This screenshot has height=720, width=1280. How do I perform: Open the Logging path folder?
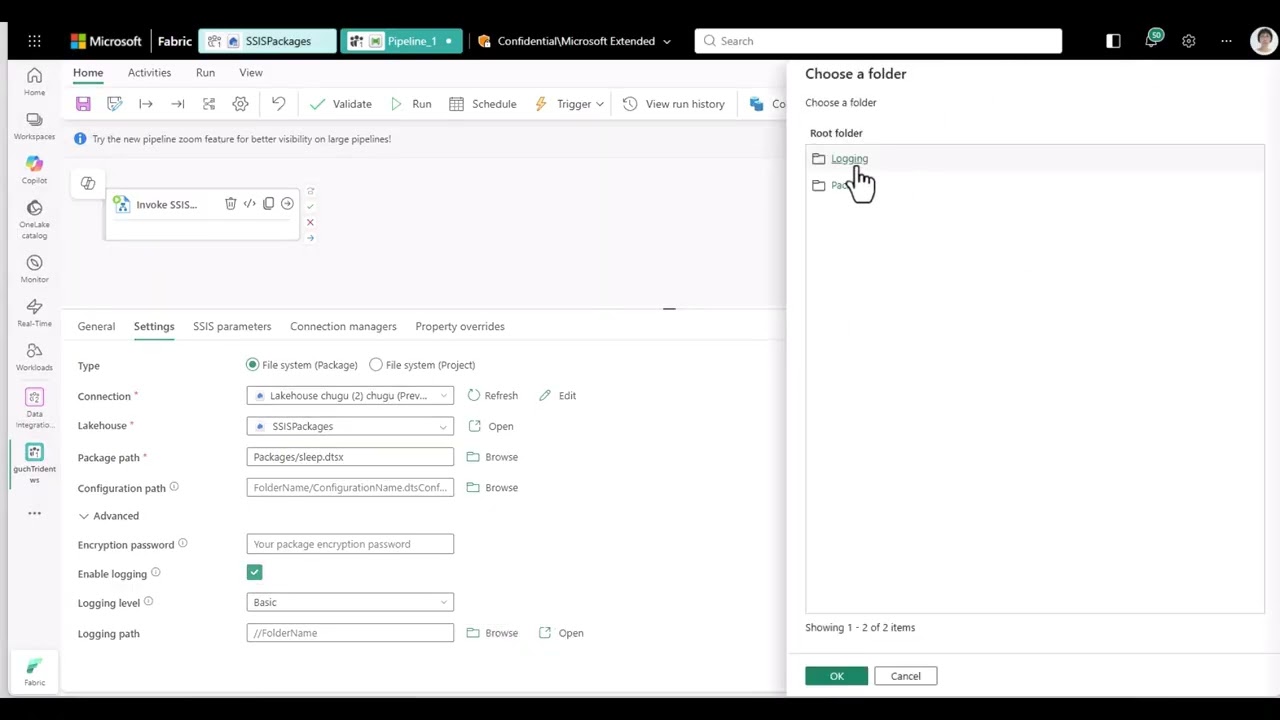pyautogui.click(x=561, y=633)
